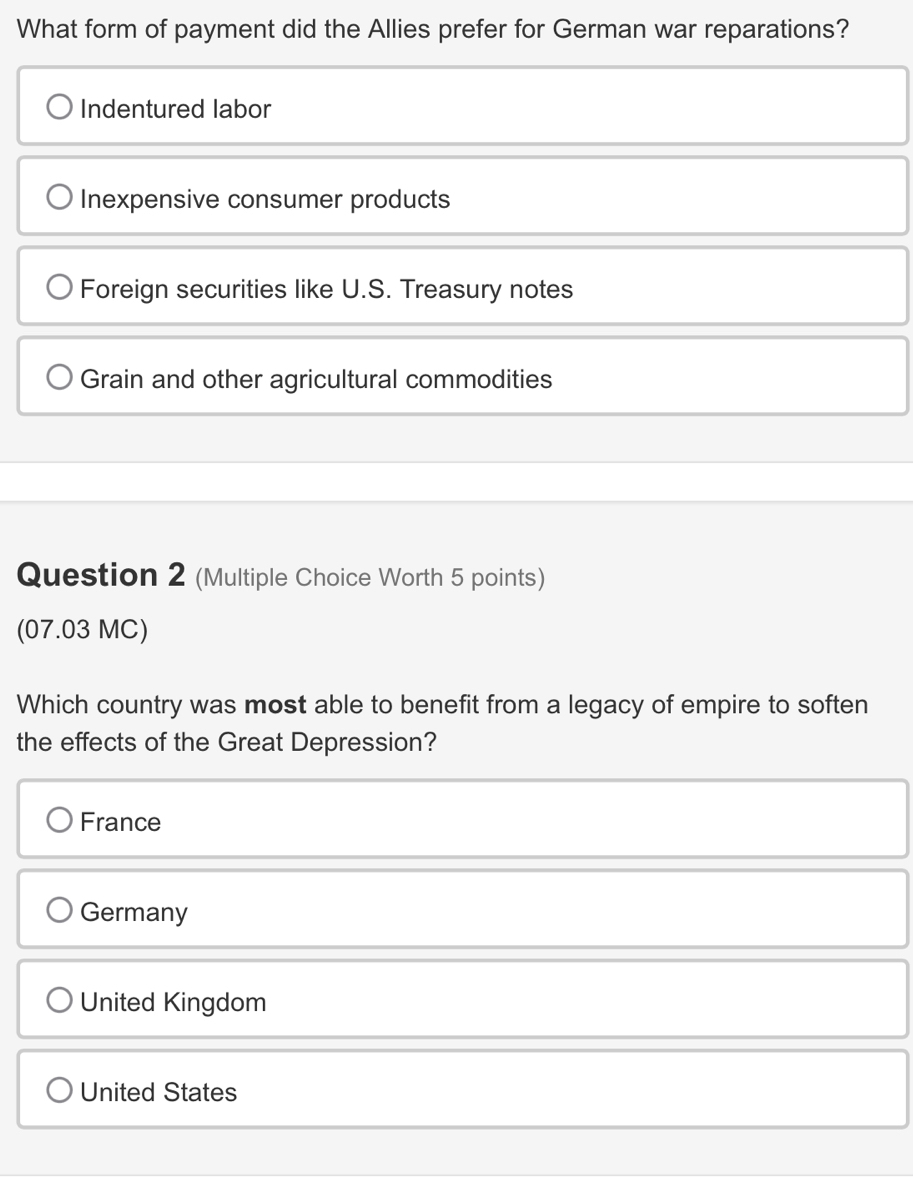The image size is (913, 1202).
Task: Click the 'Indentured labor' answer text
Action: (x=176, y=109)
